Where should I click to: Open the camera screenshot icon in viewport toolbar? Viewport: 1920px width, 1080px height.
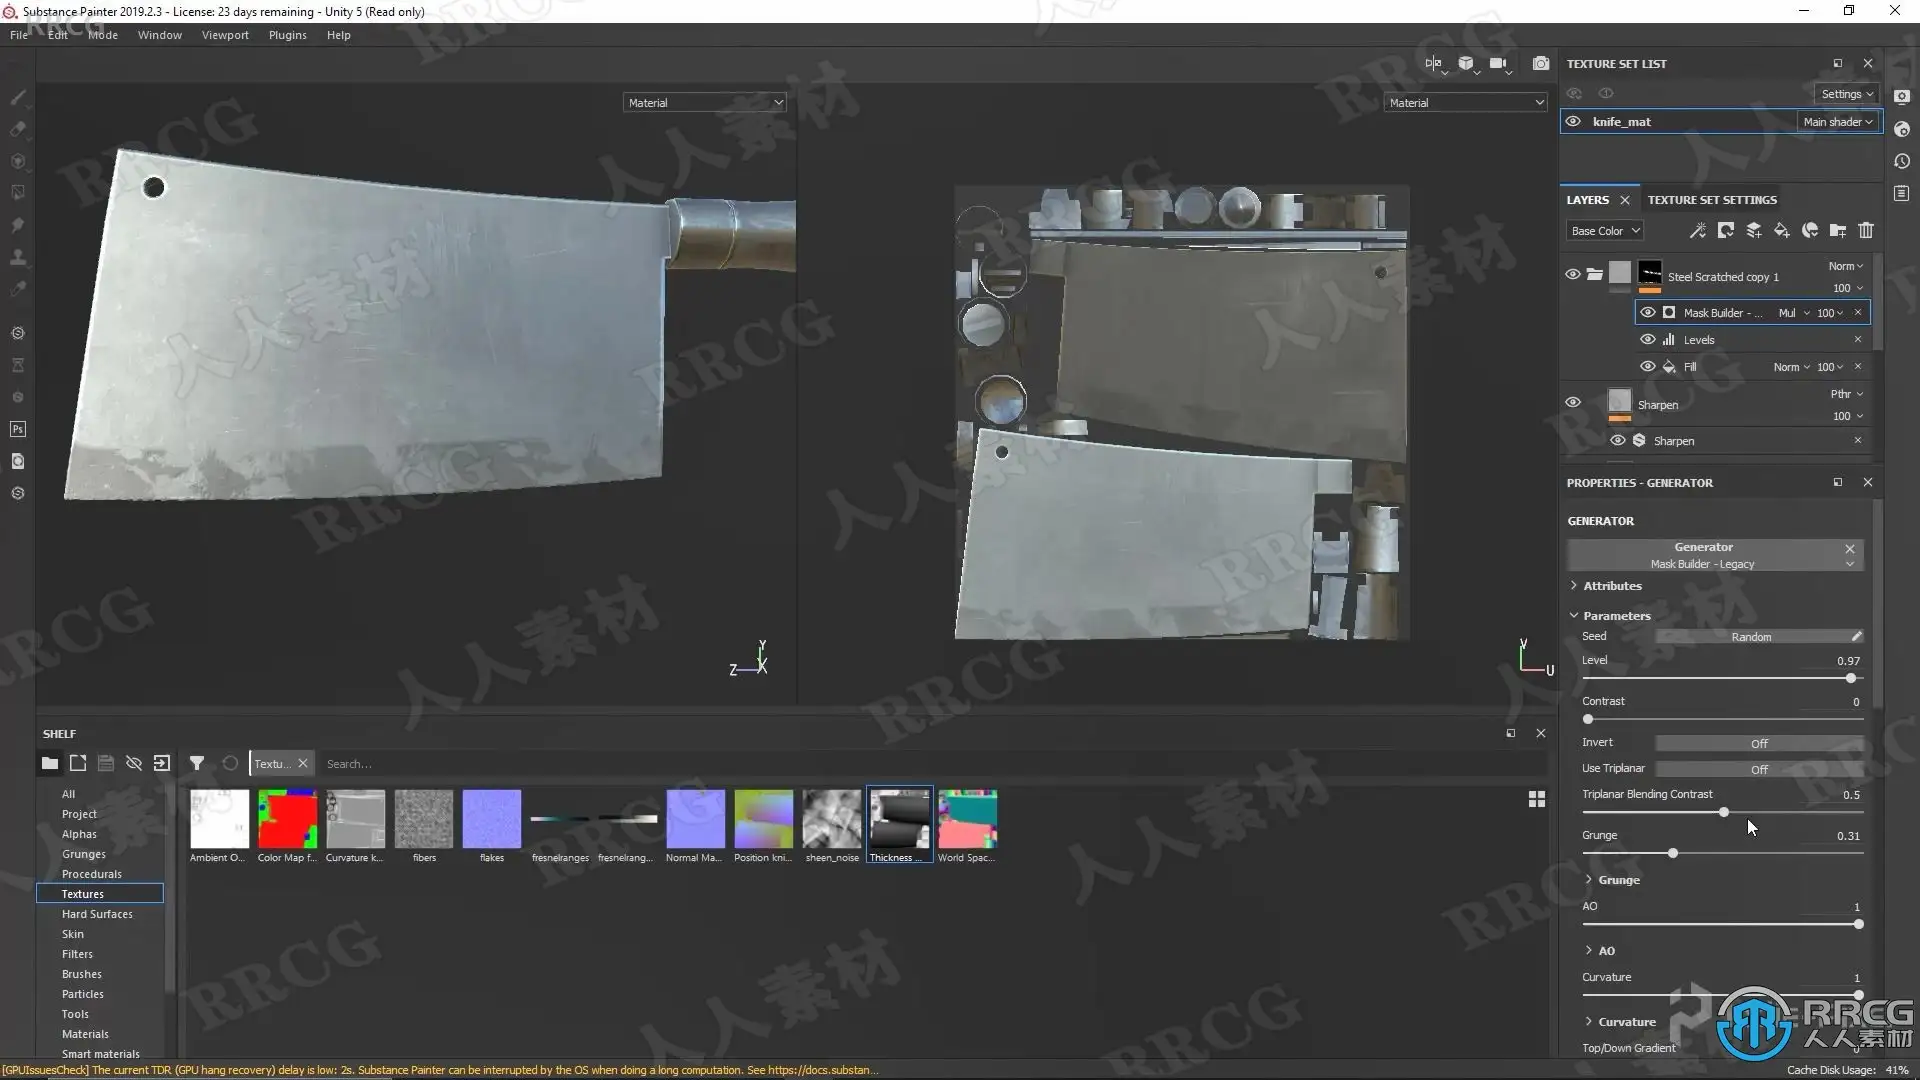pos(1541,64)
